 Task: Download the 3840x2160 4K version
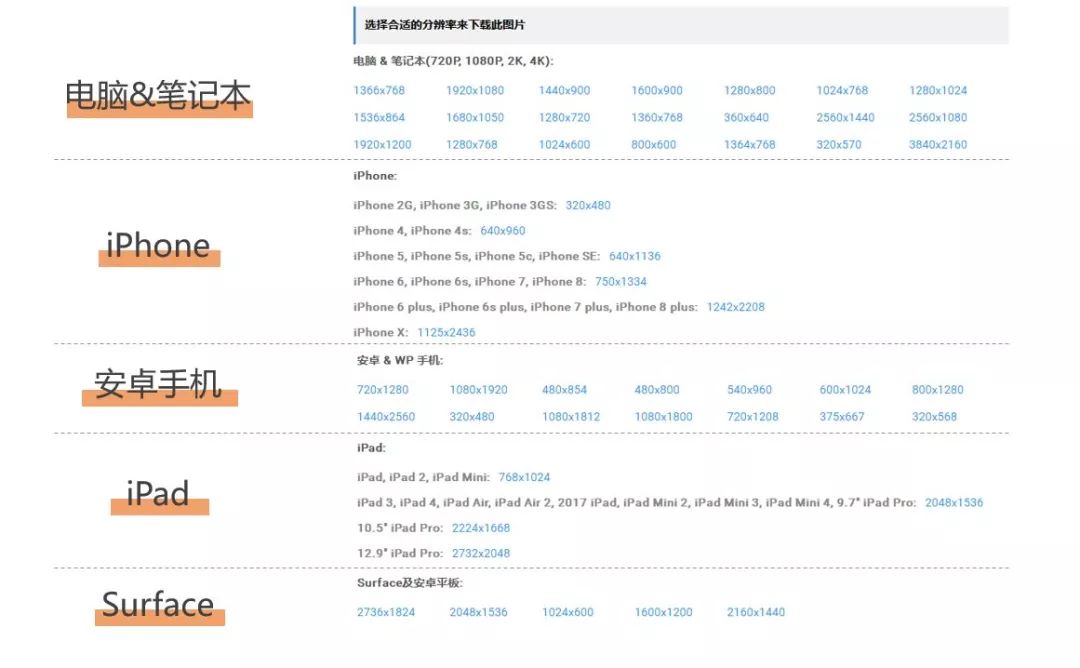click(937, 145)
